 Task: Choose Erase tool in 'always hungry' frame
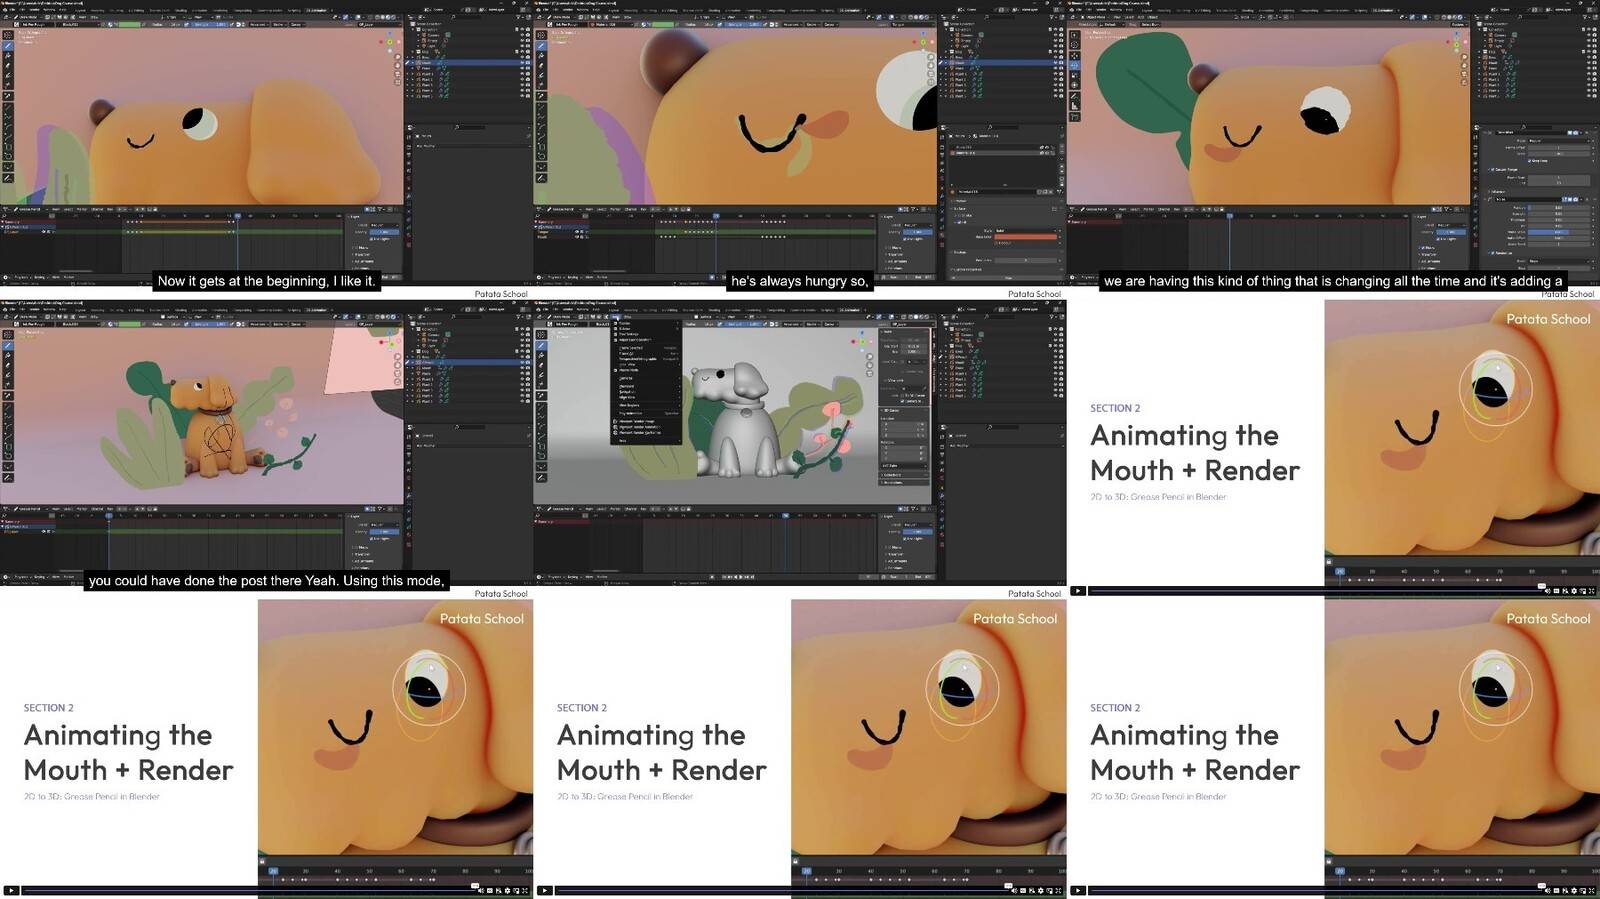(x=541, y=66)
